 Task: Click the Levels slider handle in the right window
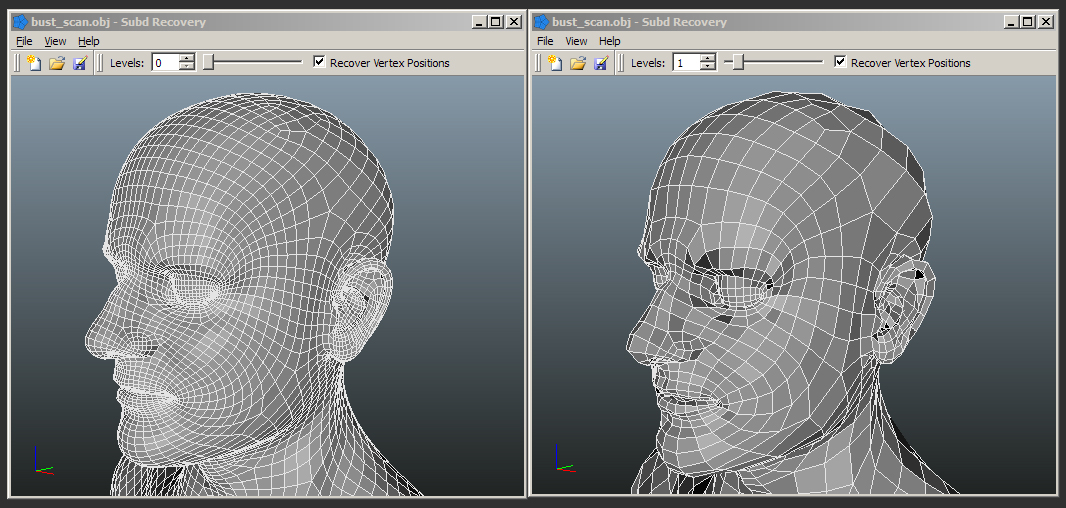click(738, 63)
